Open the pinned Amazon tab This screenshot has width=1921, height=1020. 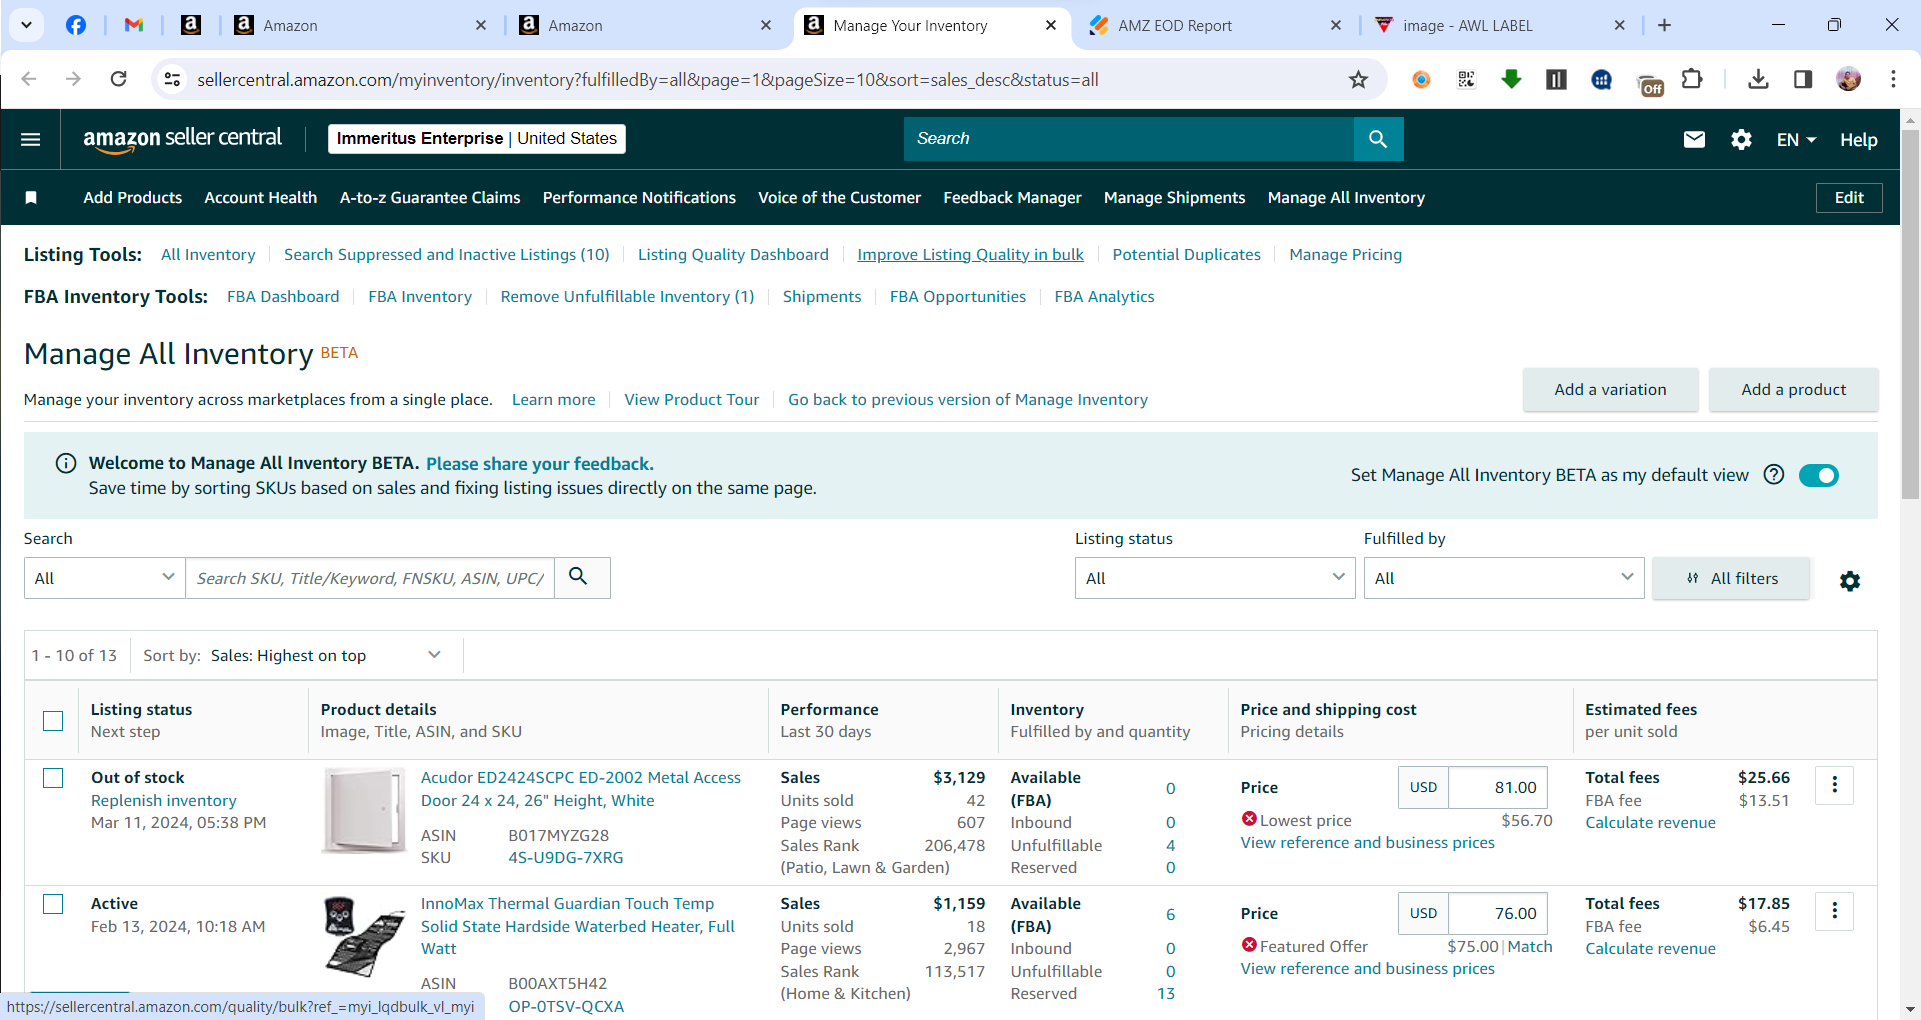(190, 25)
